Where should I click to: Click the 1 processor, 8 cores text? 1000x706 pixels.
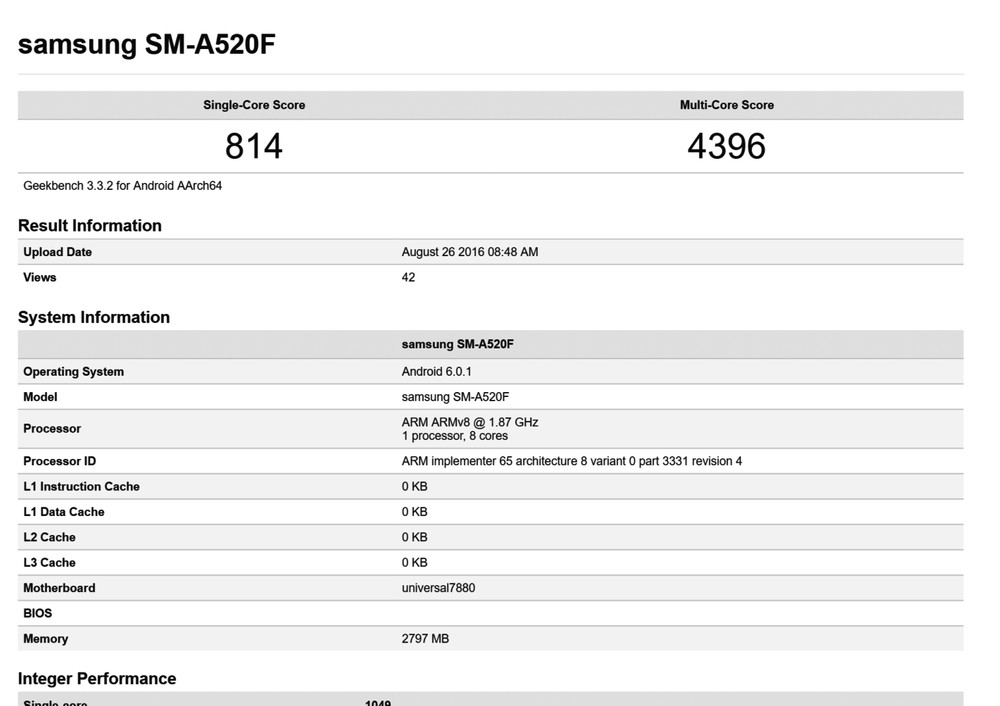pyautogui.click(x=455, y=436)
